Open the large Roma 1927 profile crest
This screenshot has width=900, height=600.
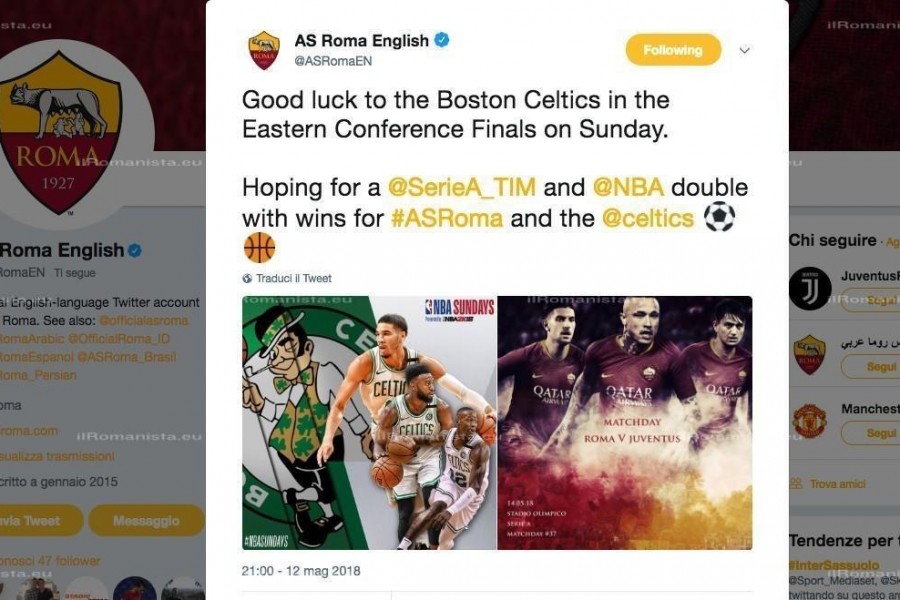pyautogui.click(x=60, y=132)
